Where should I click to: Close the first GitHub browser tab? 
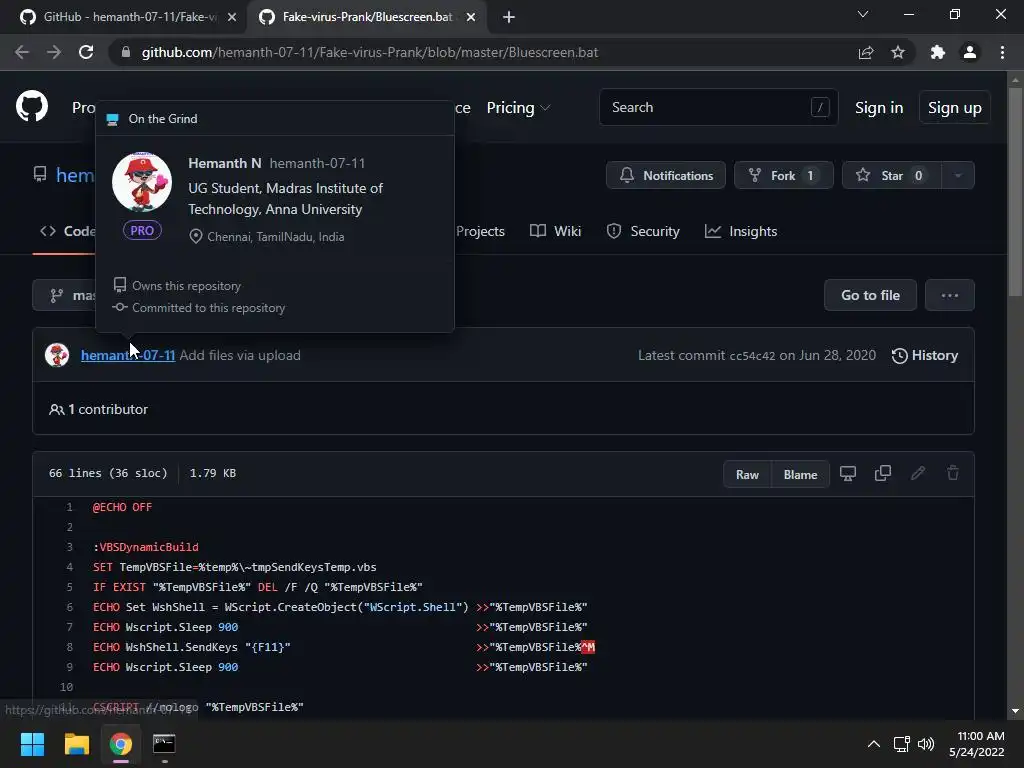[232, 17]
